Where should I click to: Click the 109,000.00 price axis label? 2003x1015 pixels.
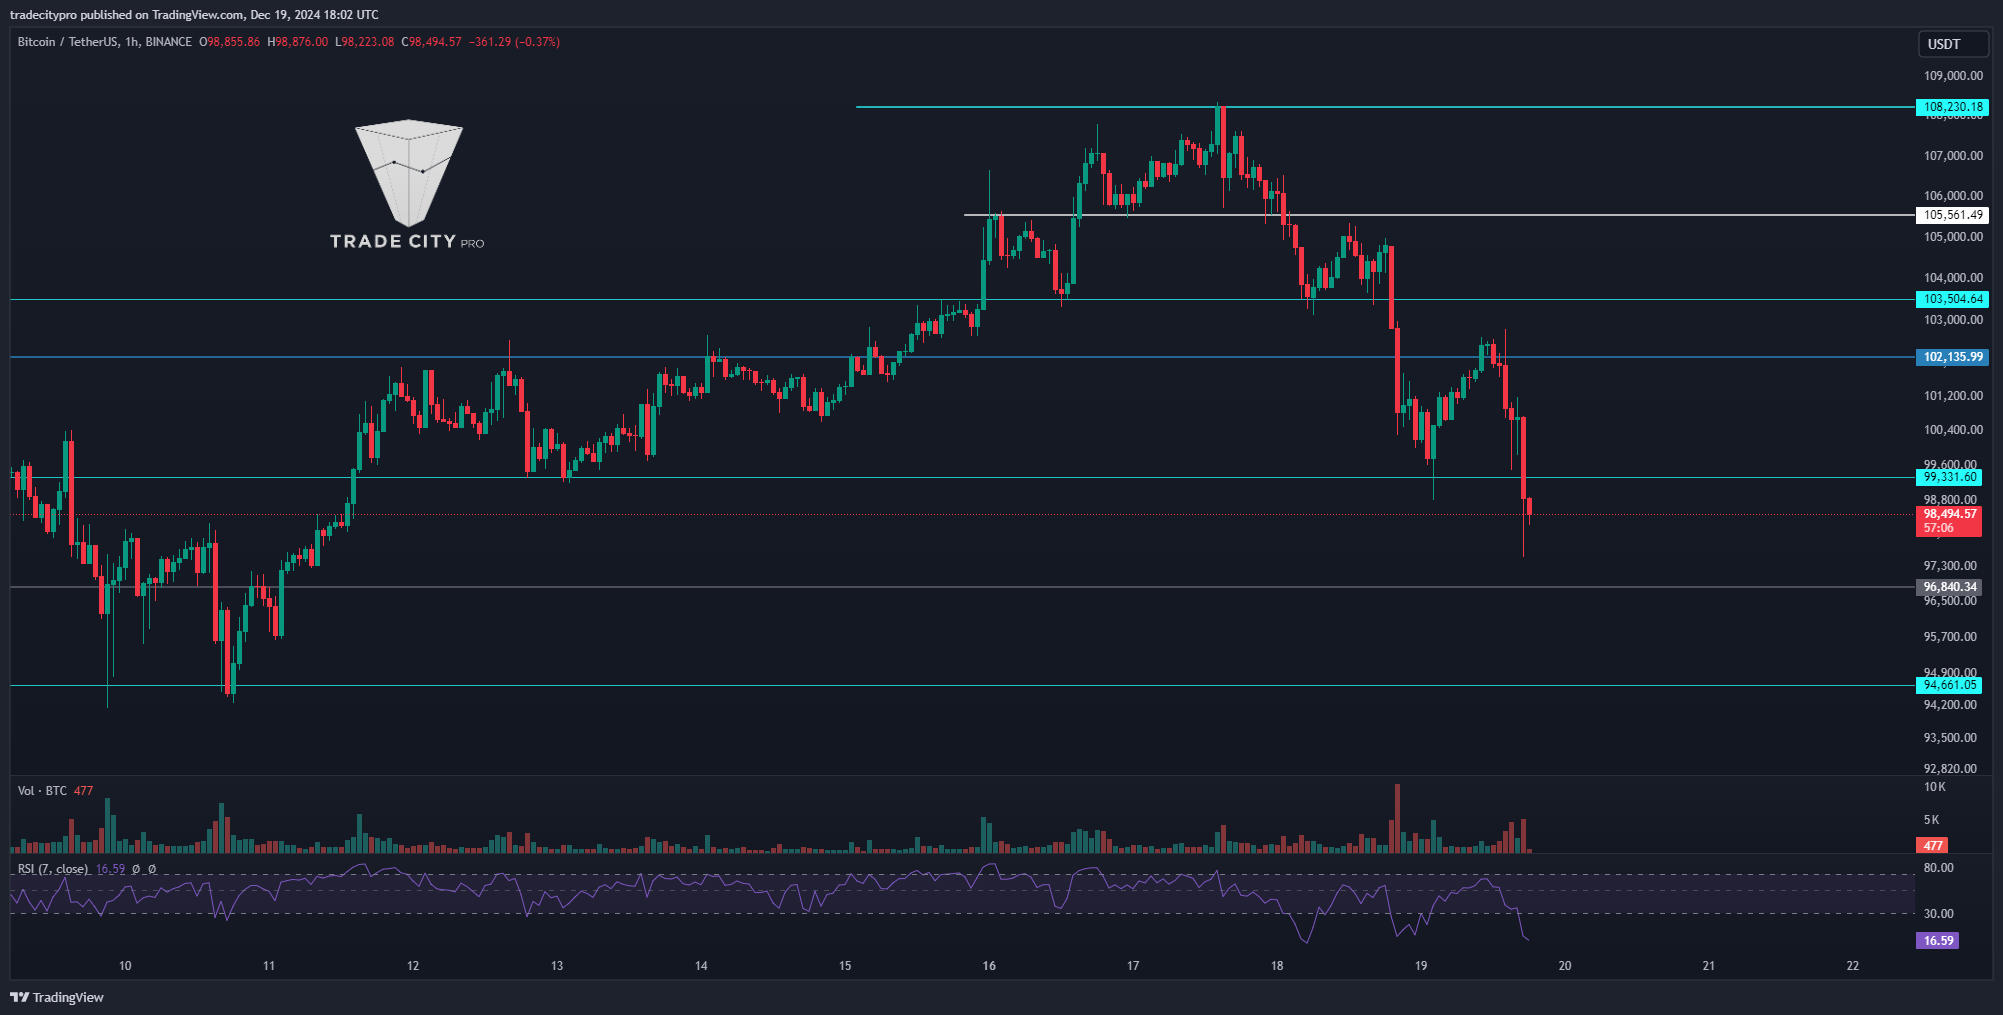(1953, 76)
